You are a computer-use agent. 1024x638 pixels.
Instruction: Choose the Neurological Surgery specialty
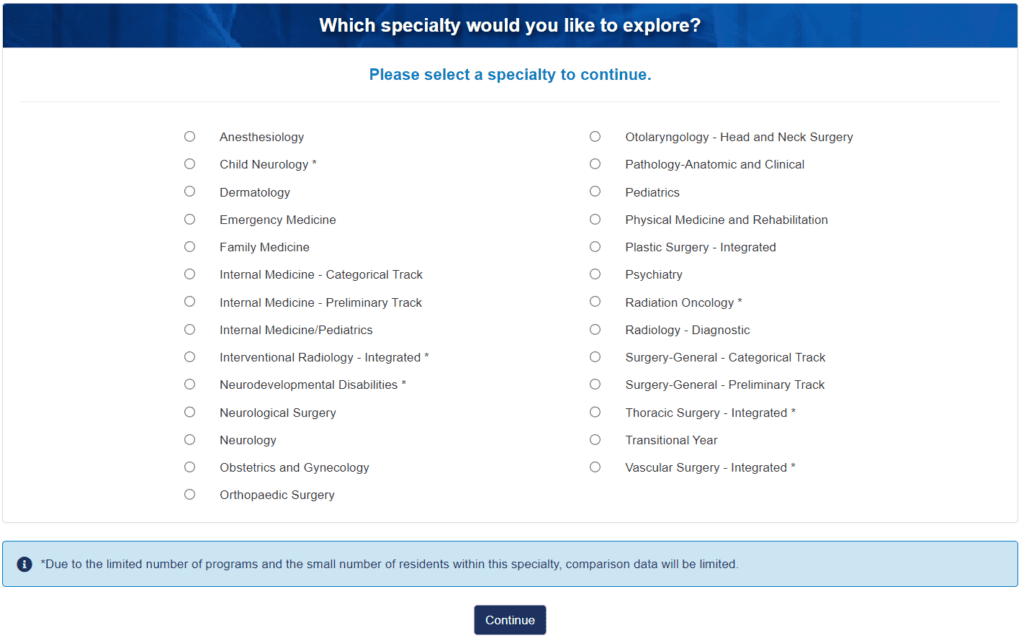point(189,411)
